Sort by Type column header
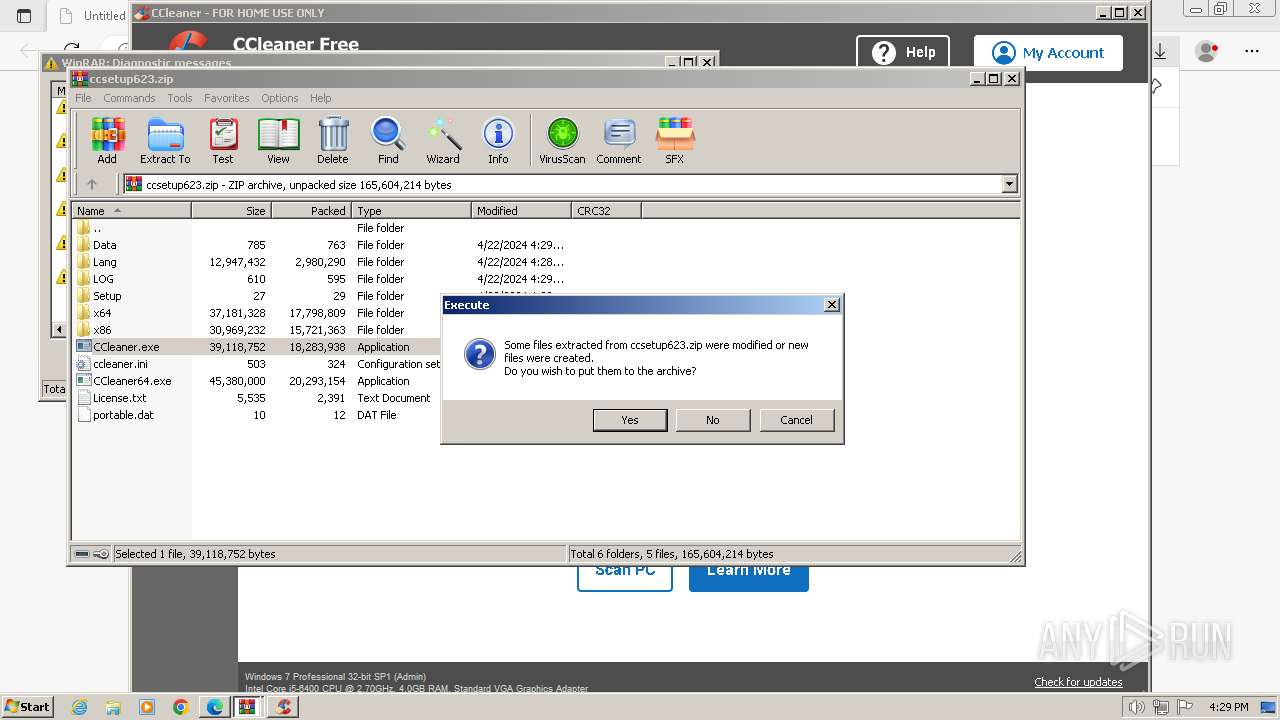The image size is (1280, 720). 411,211
